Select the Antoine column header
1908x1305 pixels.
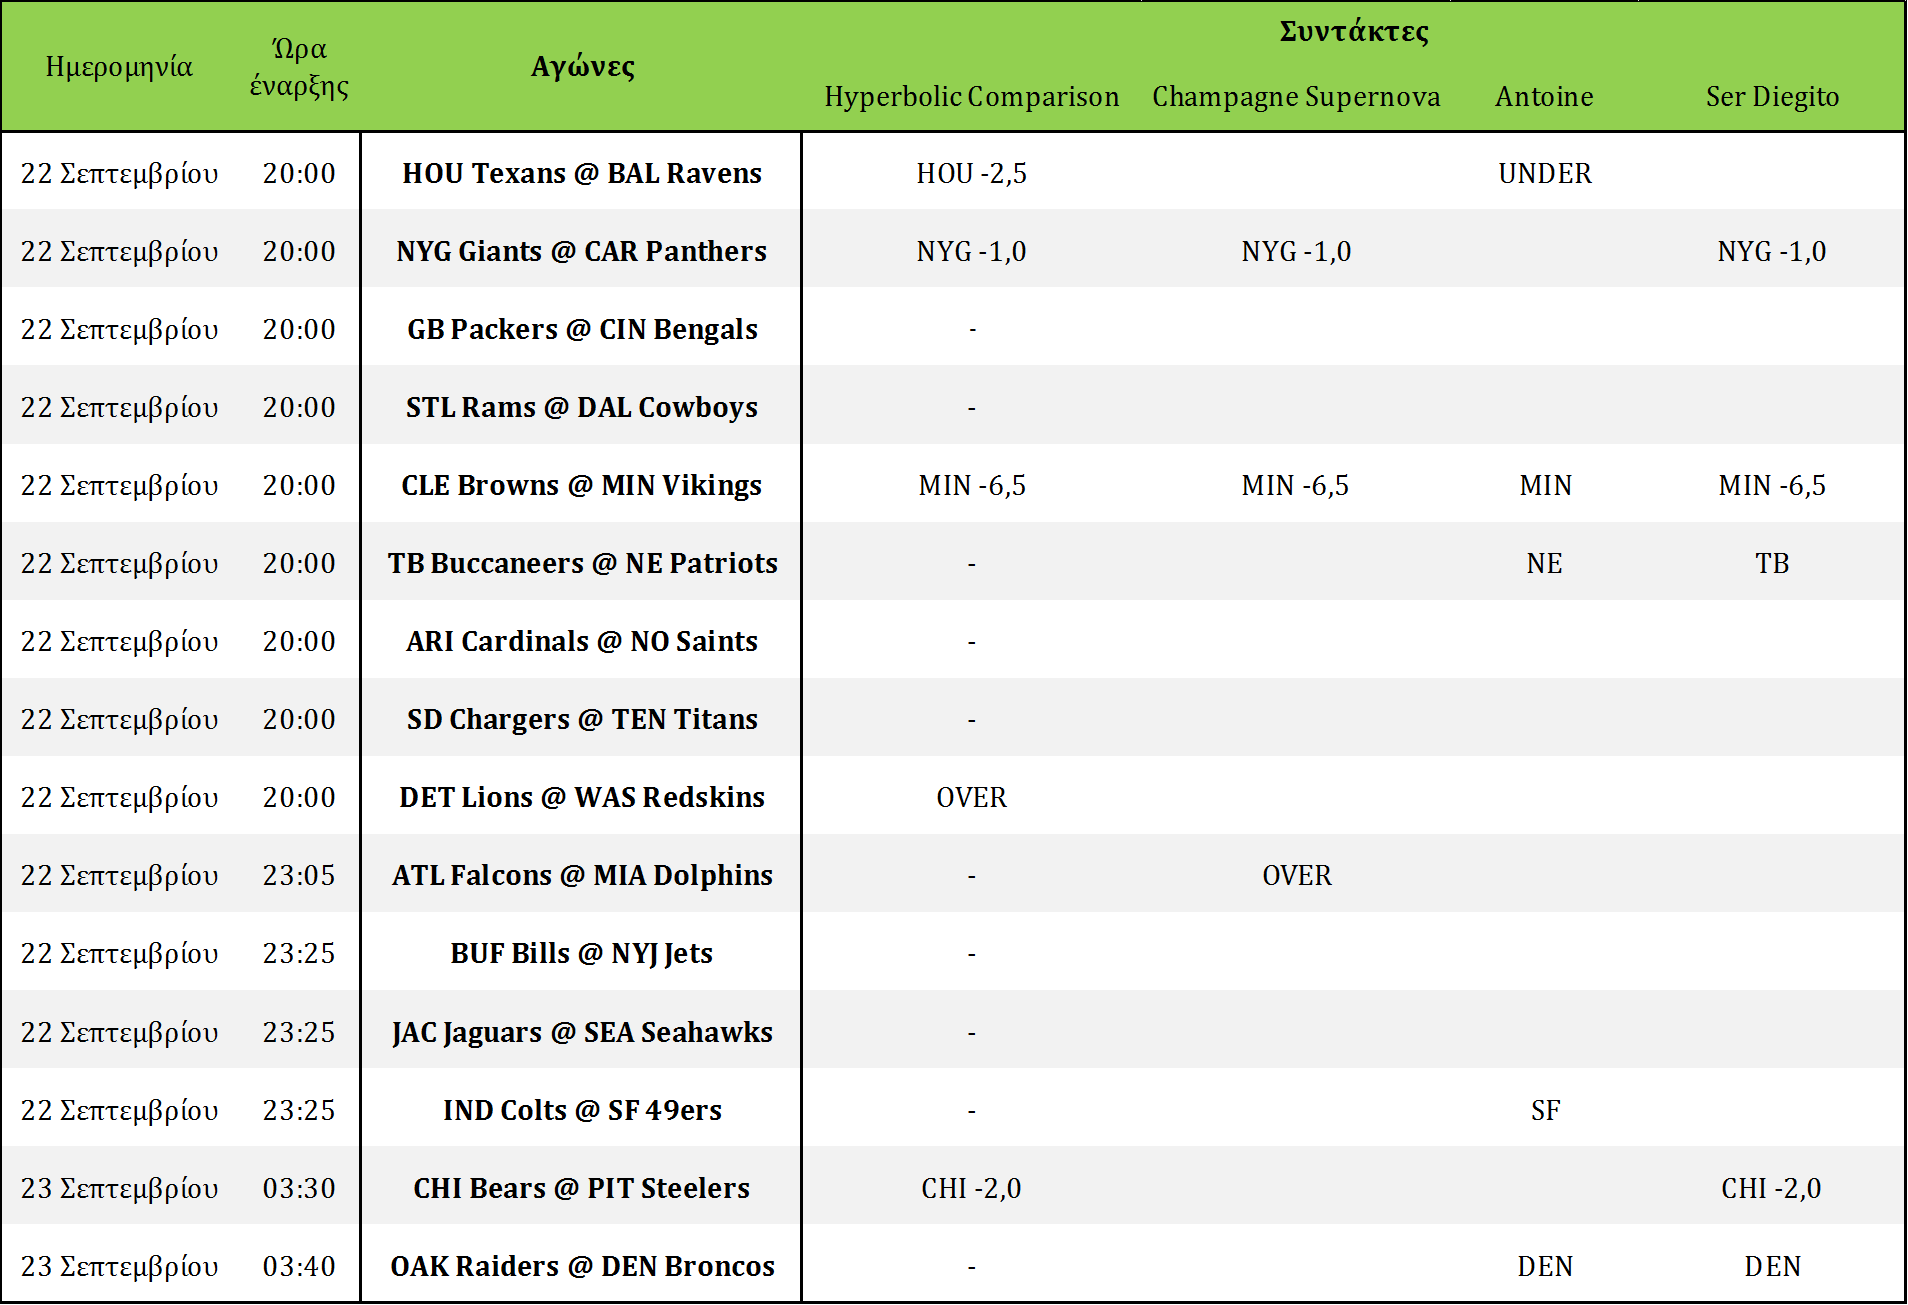pyautogui.click(x=1544, y=97)
